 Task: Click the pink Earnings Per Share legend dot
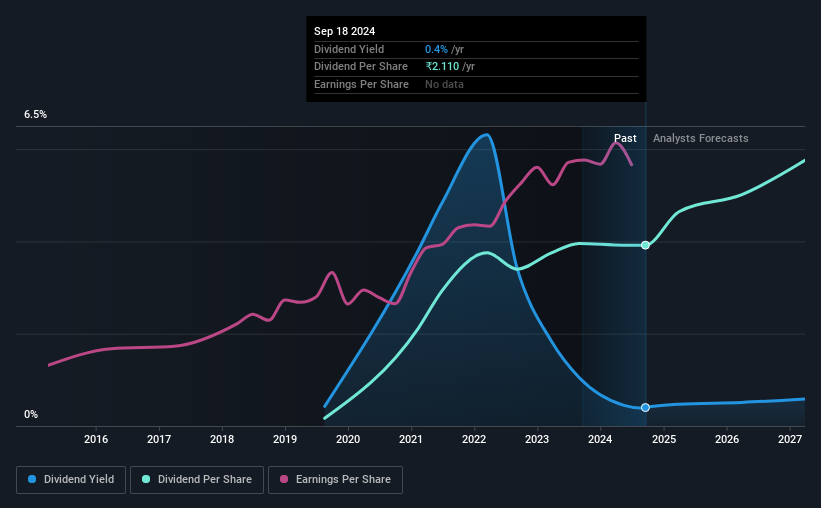pos(284,479)
